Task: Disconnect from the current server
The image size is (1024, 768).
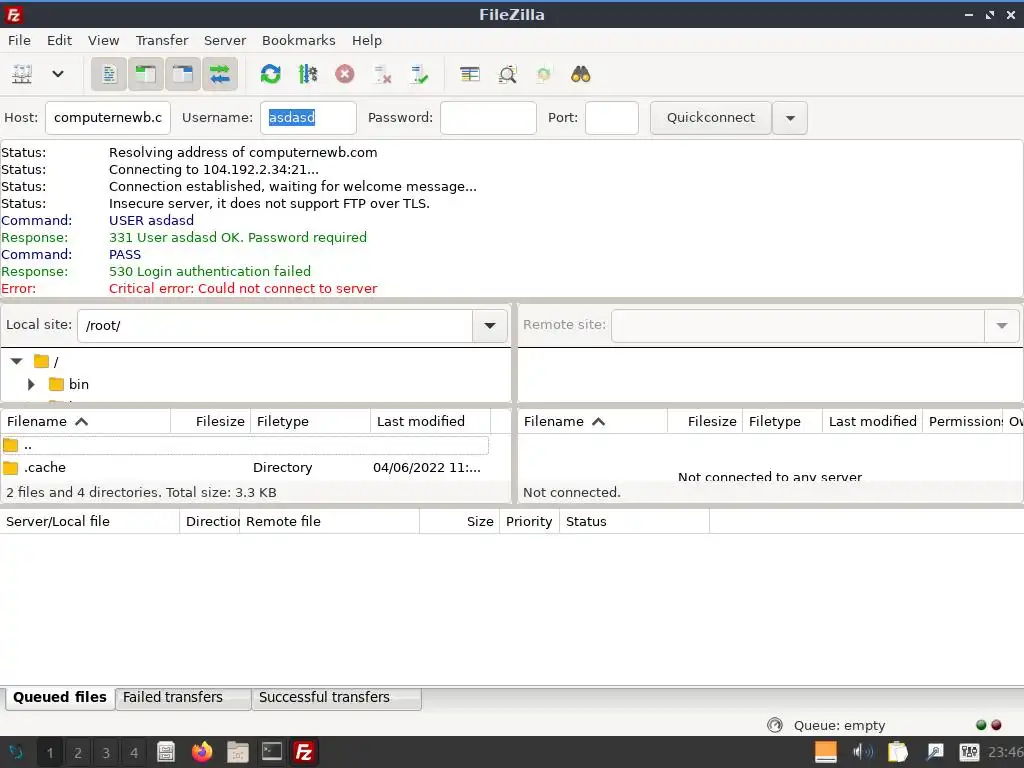Action: coord(382,74)
